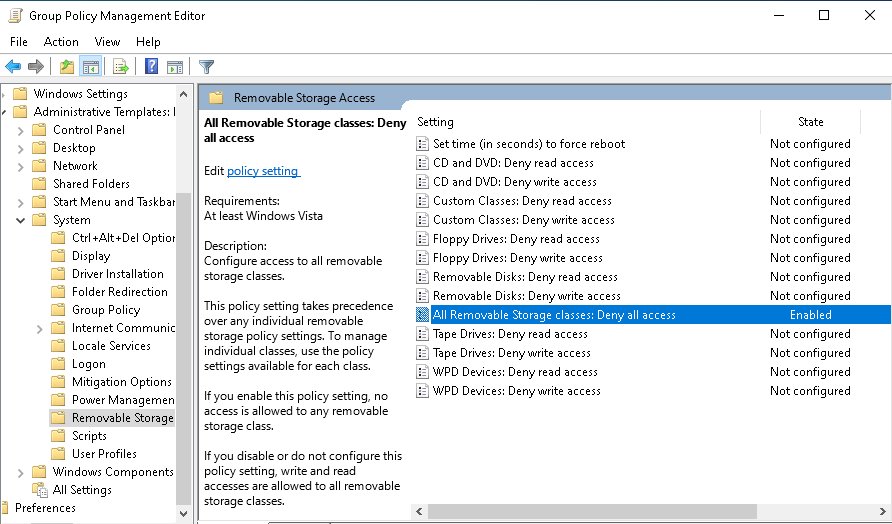
Task: Click the Forward arrow toolbar icon
Action: (x=36, y=67)
